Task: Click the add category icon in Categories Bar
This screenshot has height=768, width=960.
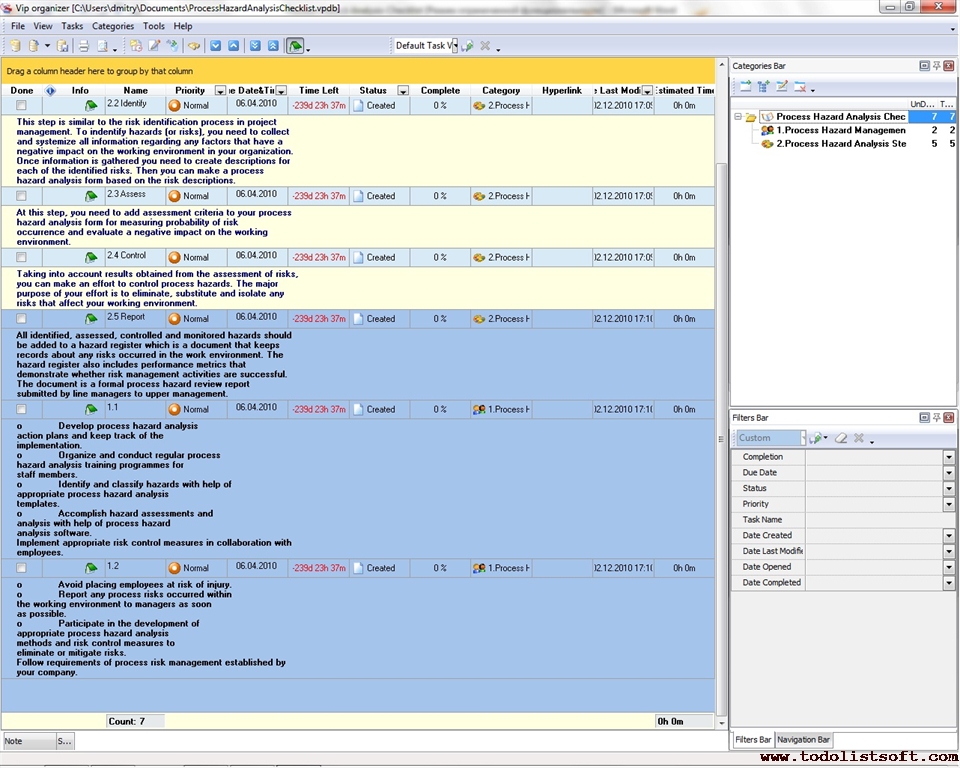Action: (746, 87)
